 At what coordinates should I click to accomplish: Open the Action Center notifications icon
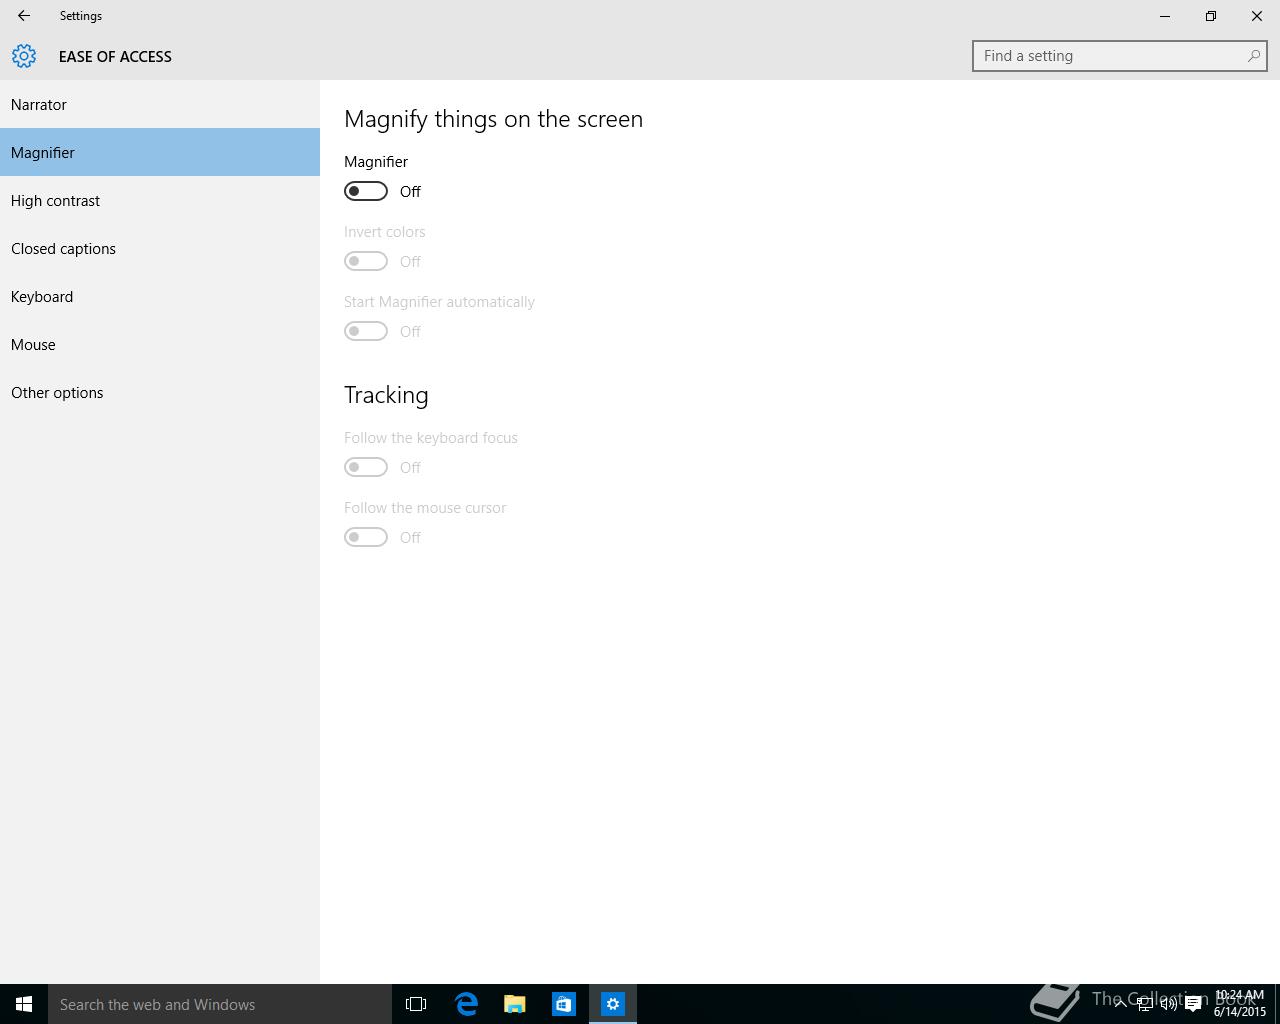click(1193, 1004)
